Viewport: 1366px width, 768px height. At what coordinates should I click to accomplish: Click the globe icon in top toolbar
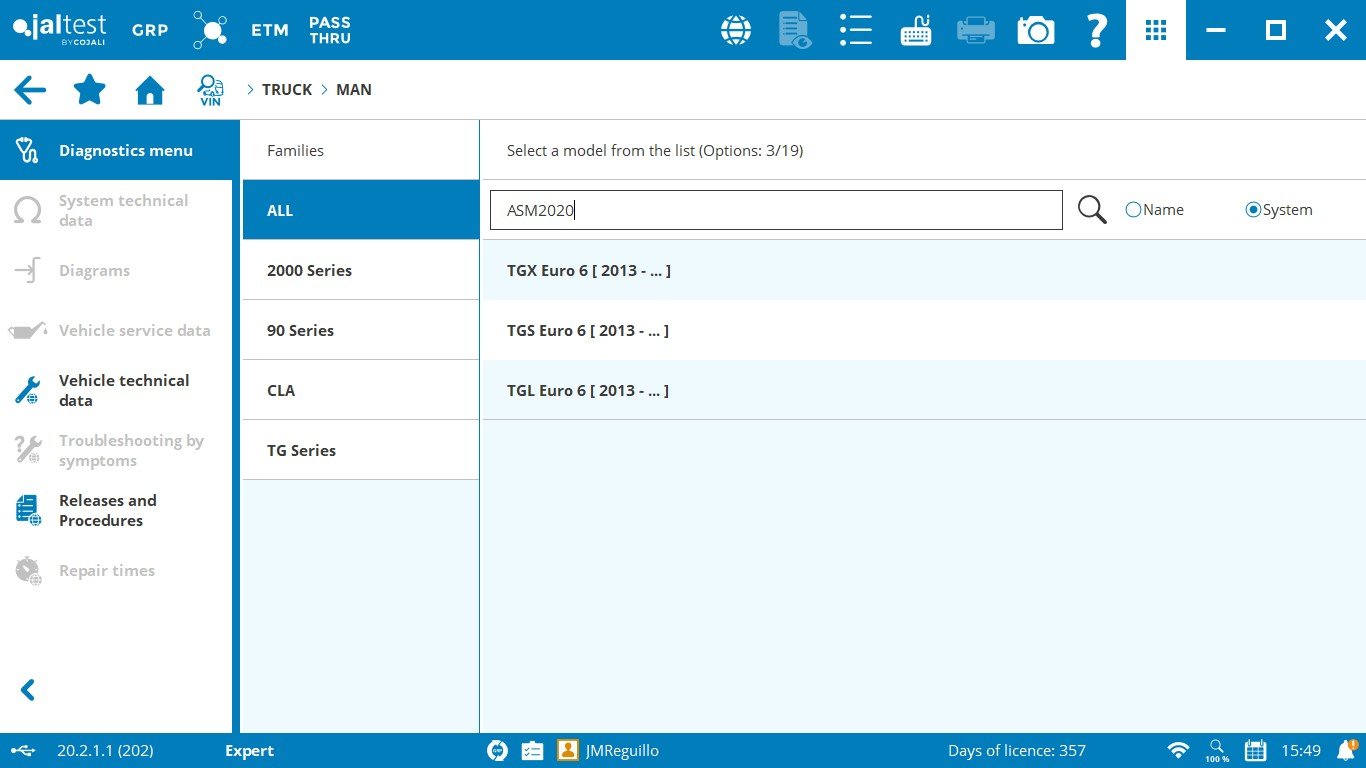(x=736, y=30)
